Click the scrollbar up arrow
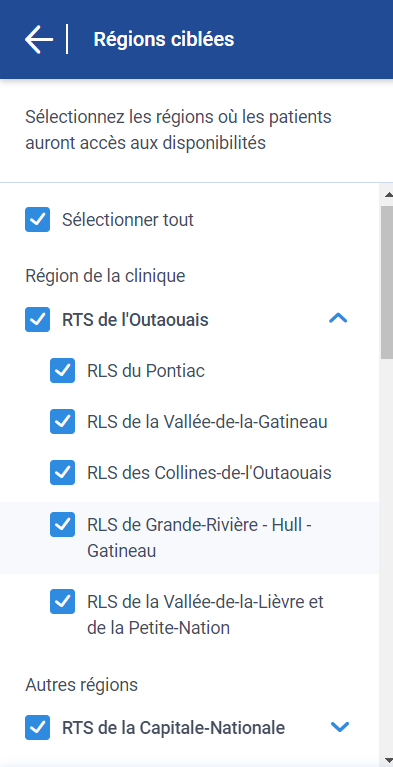393x767 pixels. click(389, 195)
